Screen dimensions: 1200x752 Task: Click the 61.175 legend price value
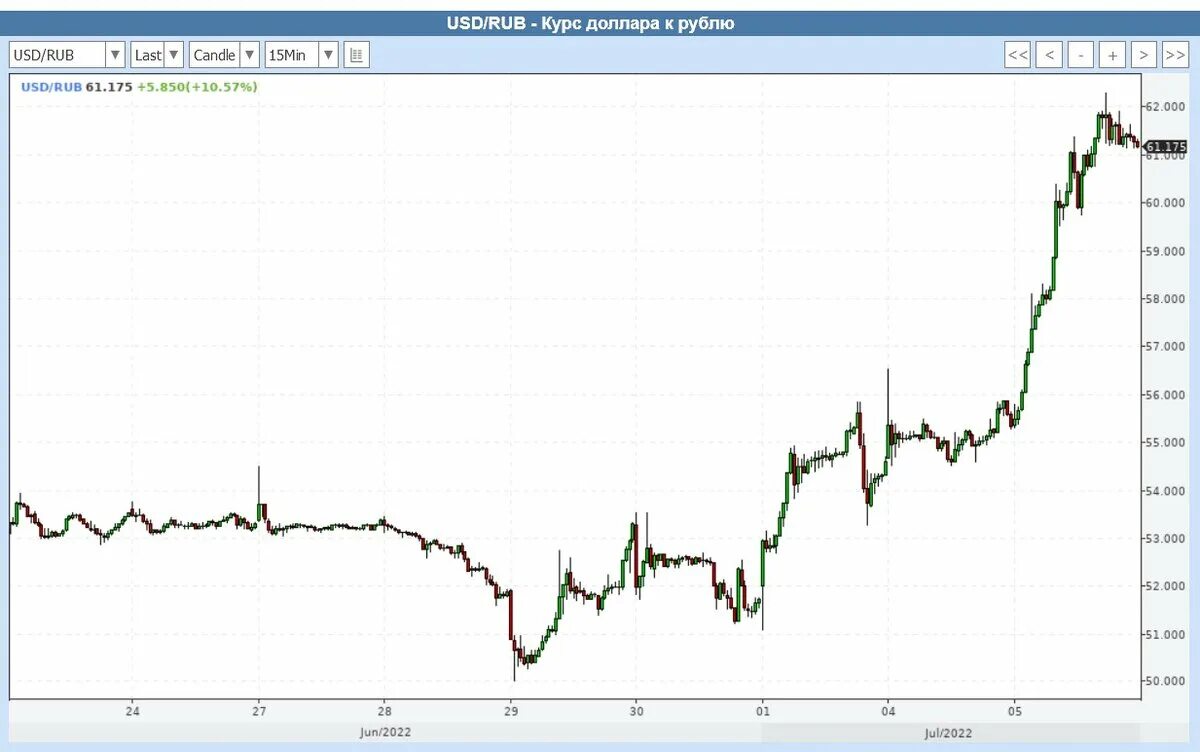click(109, 87)
